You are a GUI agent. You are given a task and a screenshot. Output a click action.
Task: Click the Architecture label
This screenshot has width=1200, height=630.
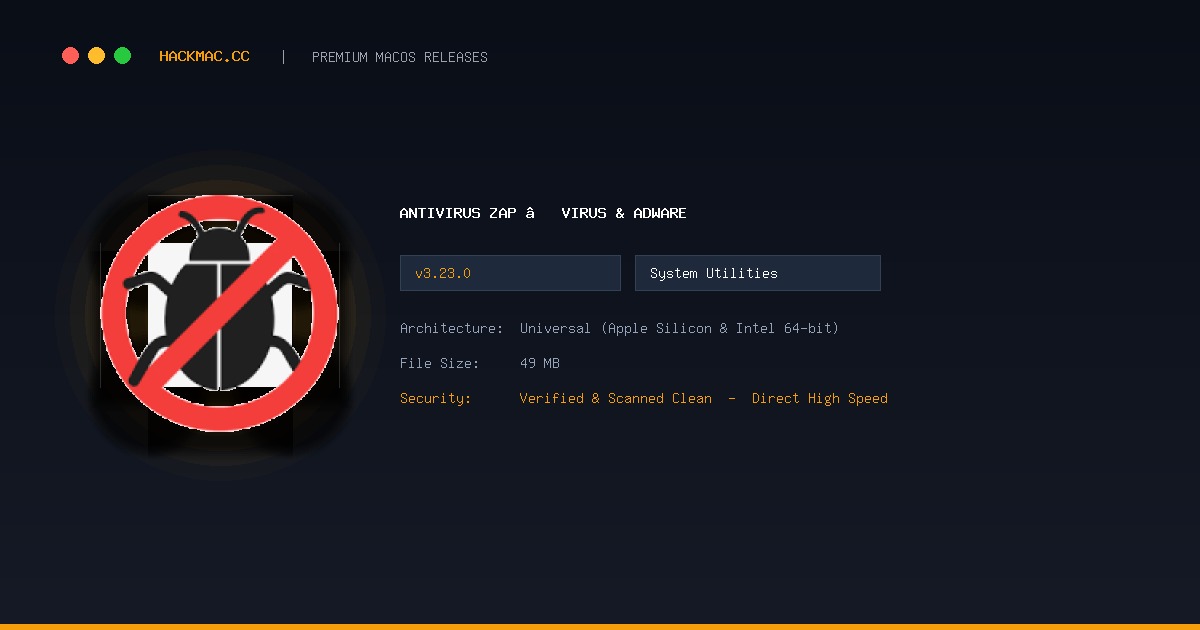click(x=451, y=328)
